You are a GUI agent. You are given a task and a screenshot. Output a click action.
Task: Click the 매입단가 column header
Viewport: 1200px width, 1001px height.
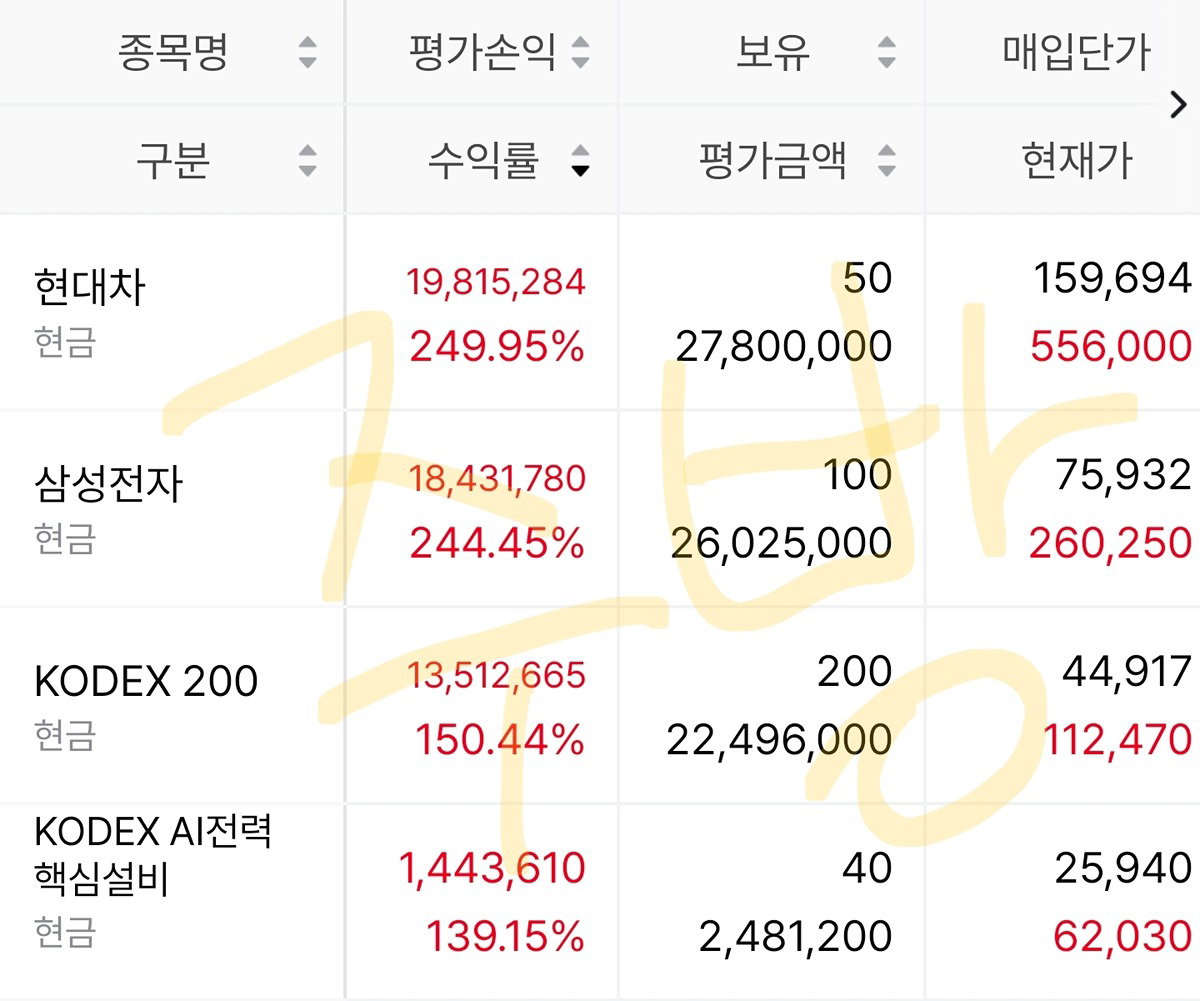pyautogui.click(x=1077, y=52)
